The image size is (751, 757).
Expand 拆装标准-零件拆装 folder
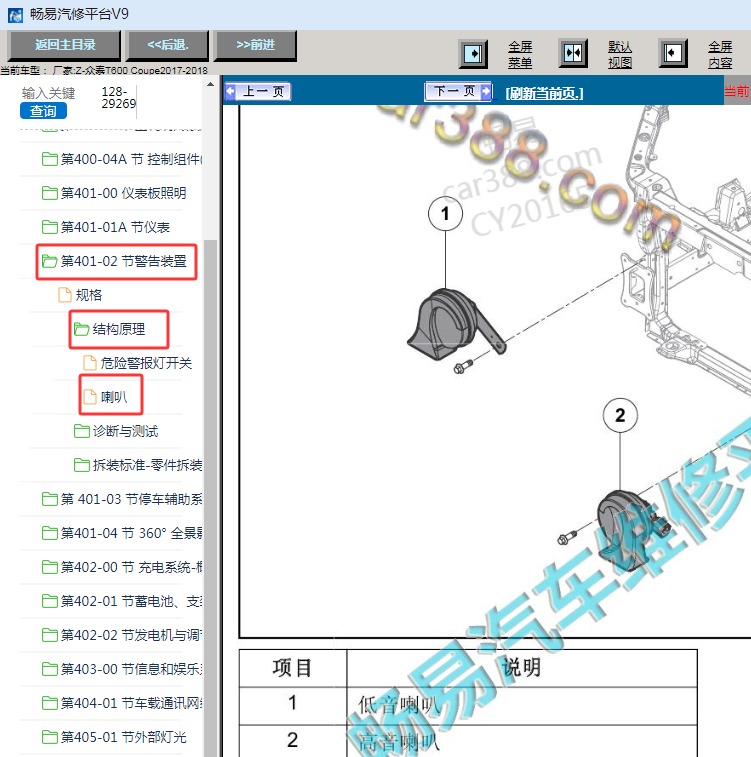[x=138, y=465]
